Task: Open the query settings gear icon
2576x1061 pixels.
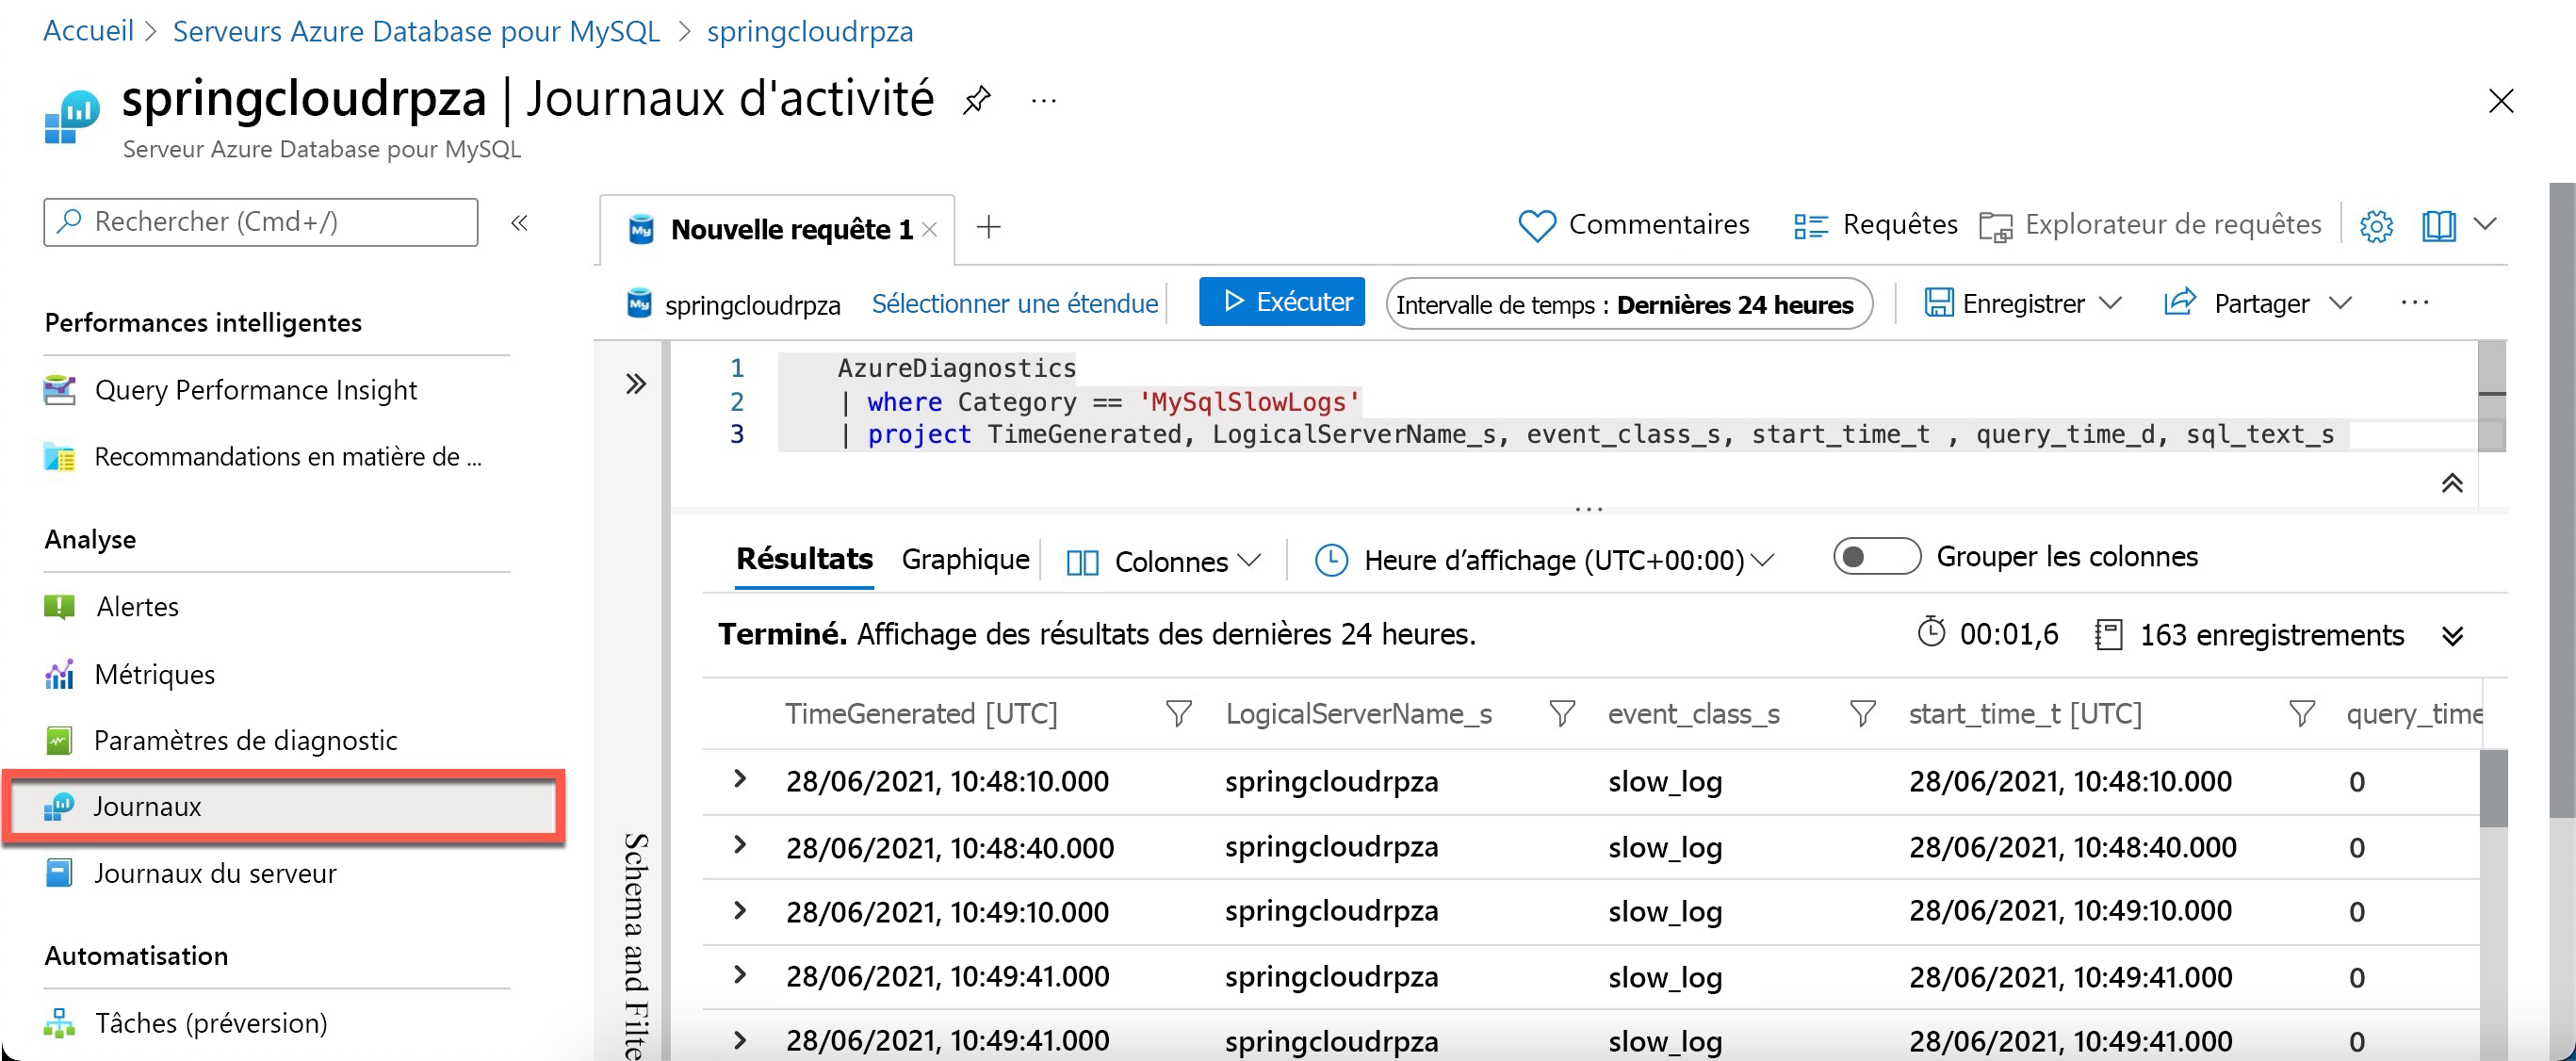Action: pyautogui.click(x=2376, y=226)
